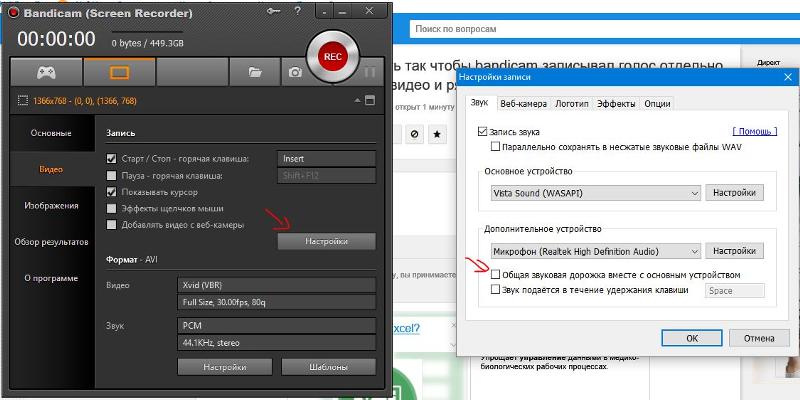Click the Xvid (VBR) video codec field
The height and width of the screenshot is (400, 800).
coord(277,285)
